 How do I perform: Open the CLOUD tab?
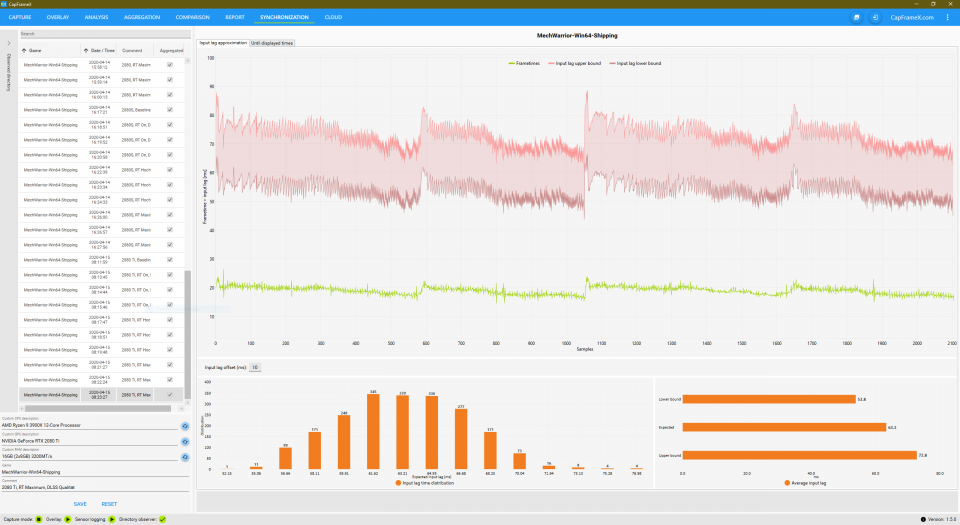(x=334, y=17)
